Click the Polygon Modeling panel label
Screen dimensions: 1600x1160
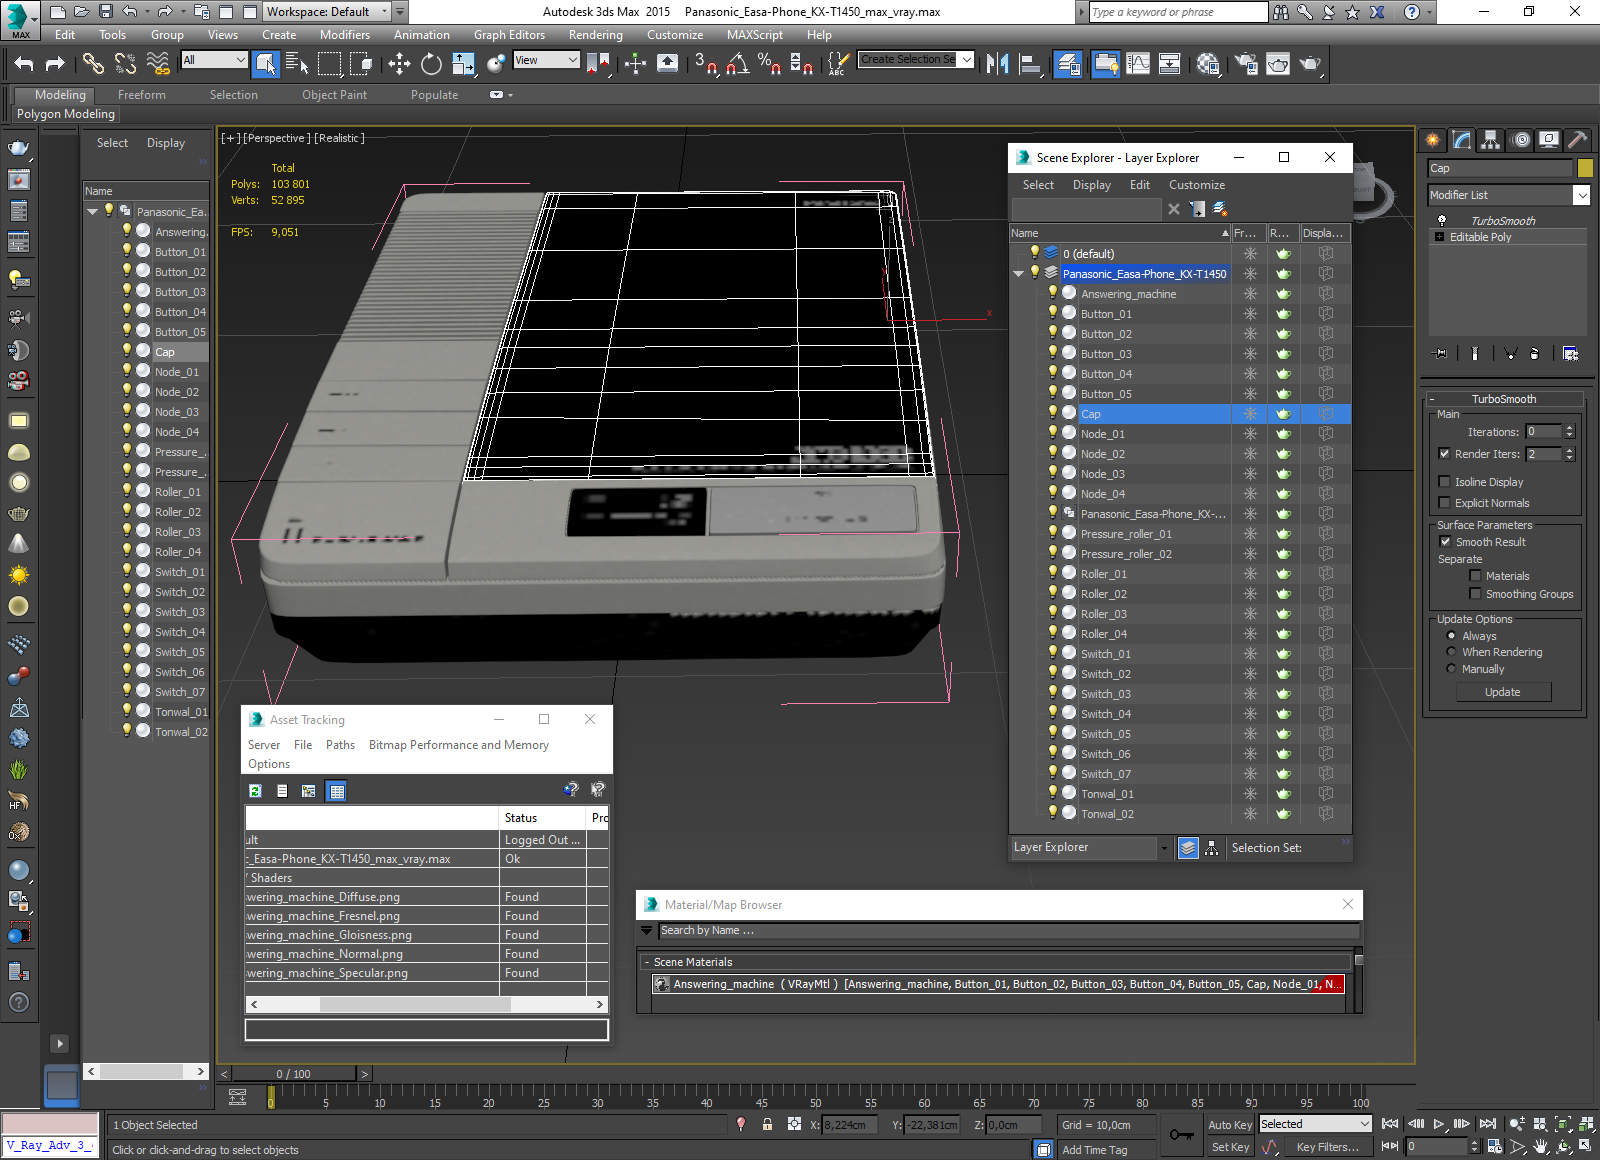66,114
